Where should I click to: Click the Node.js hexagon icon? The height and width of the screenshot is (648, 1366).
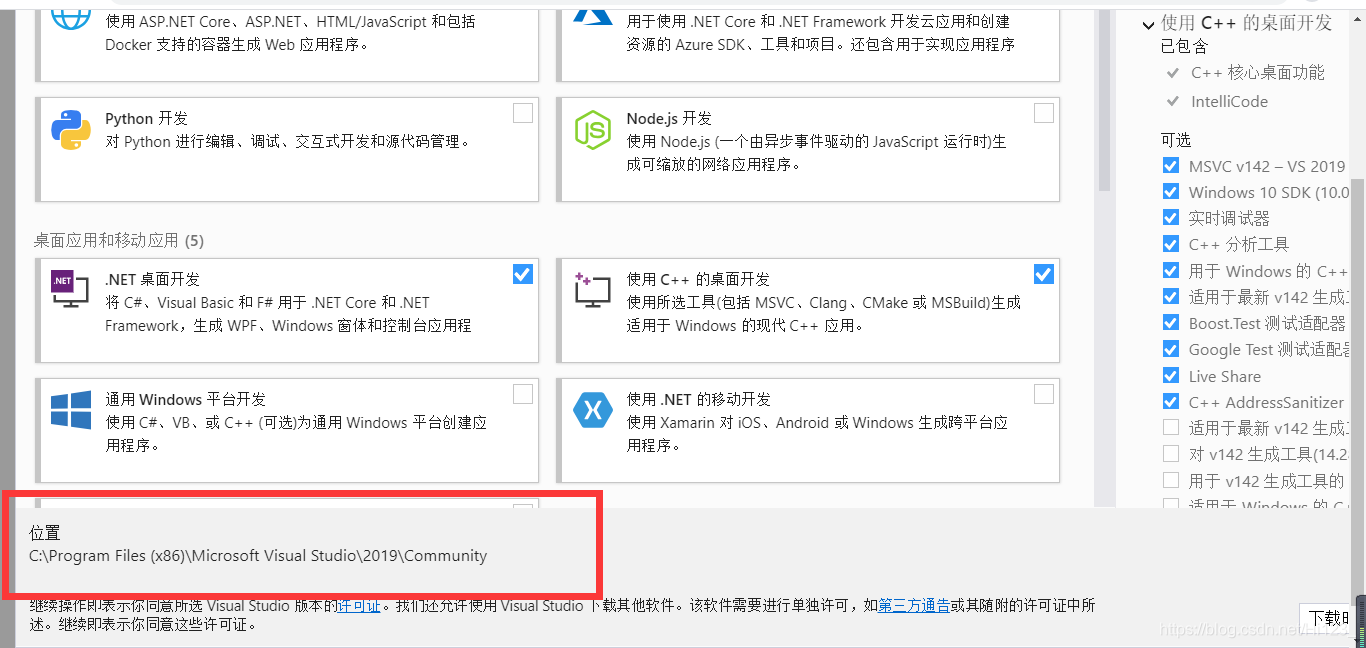[592, 130]
